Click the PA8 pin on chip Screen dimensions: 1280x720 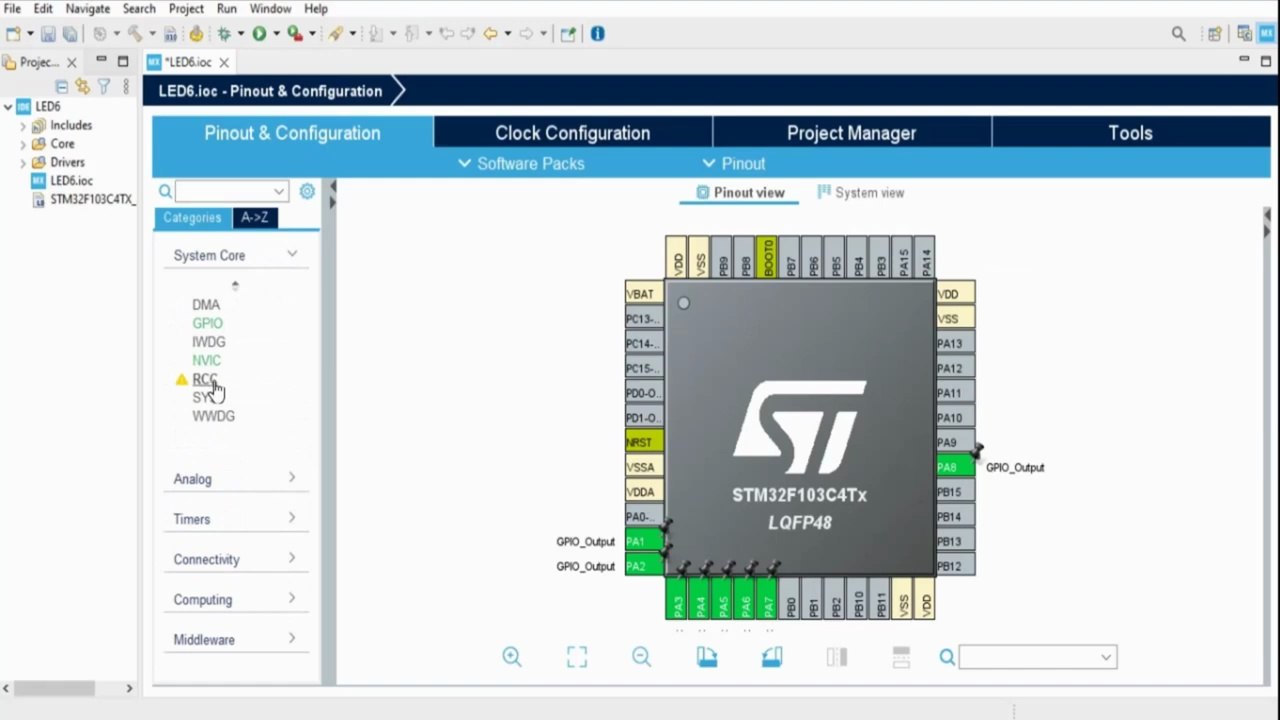[955, 467]
